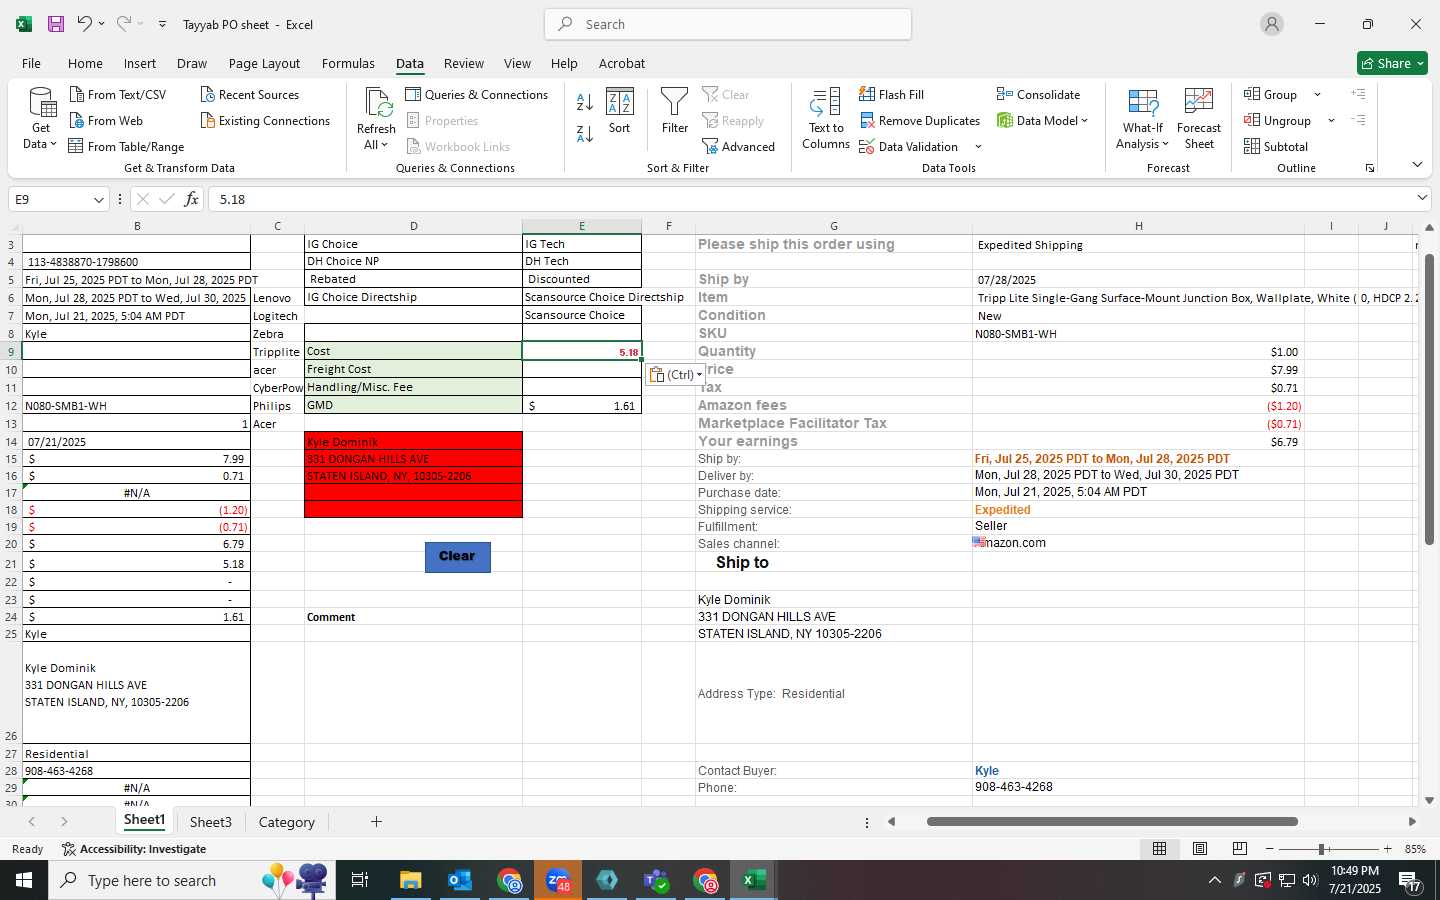Open Queries & Connections pane
Viewport: 1440px width, 900px height.
[x=476, y=94]
